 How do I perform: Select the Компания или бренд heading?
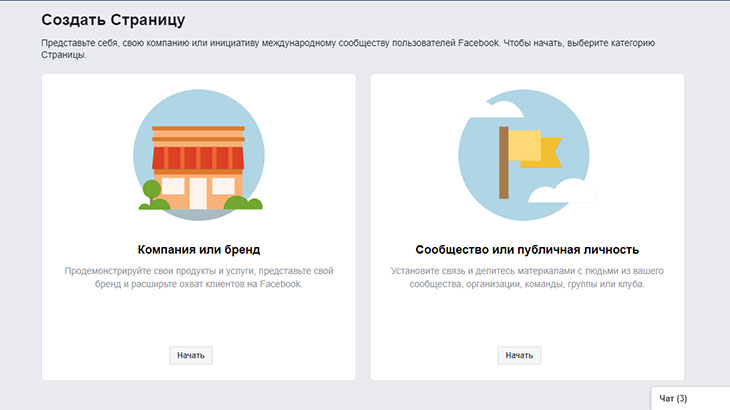click(199, 249)
